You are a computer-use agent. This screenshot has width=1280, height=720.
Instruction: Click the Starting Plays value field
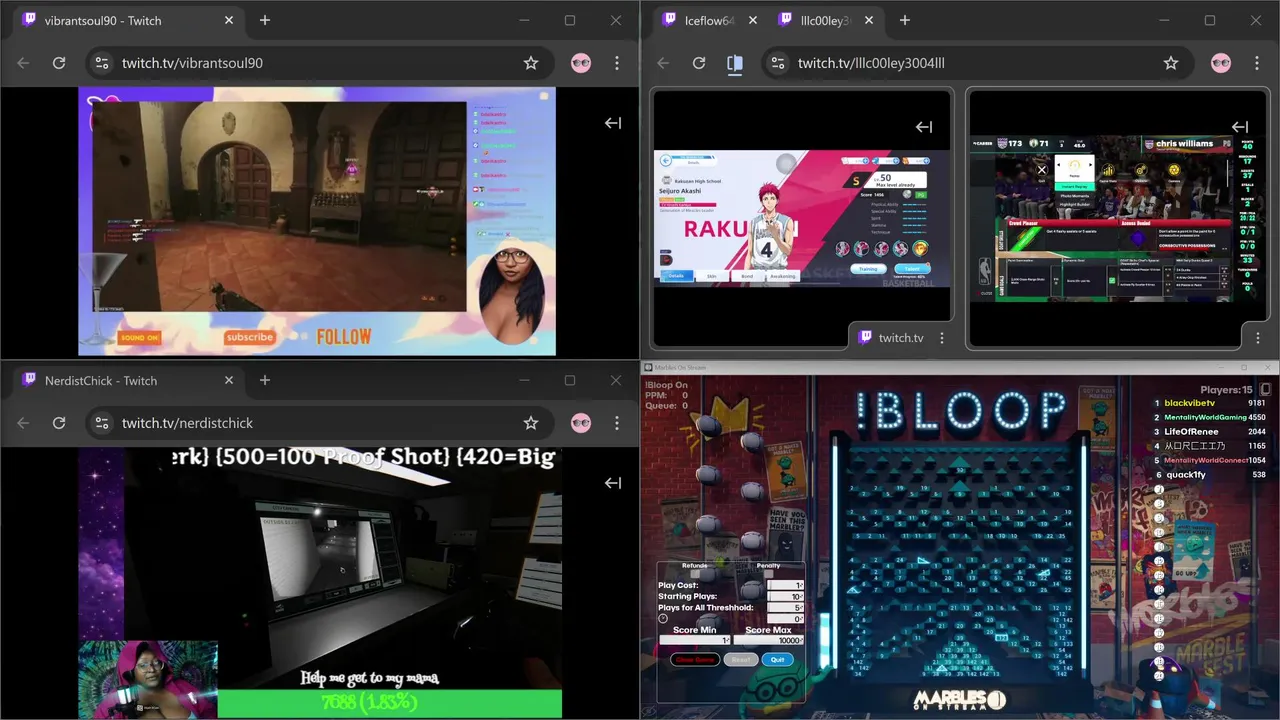click(x=785, y=597)
